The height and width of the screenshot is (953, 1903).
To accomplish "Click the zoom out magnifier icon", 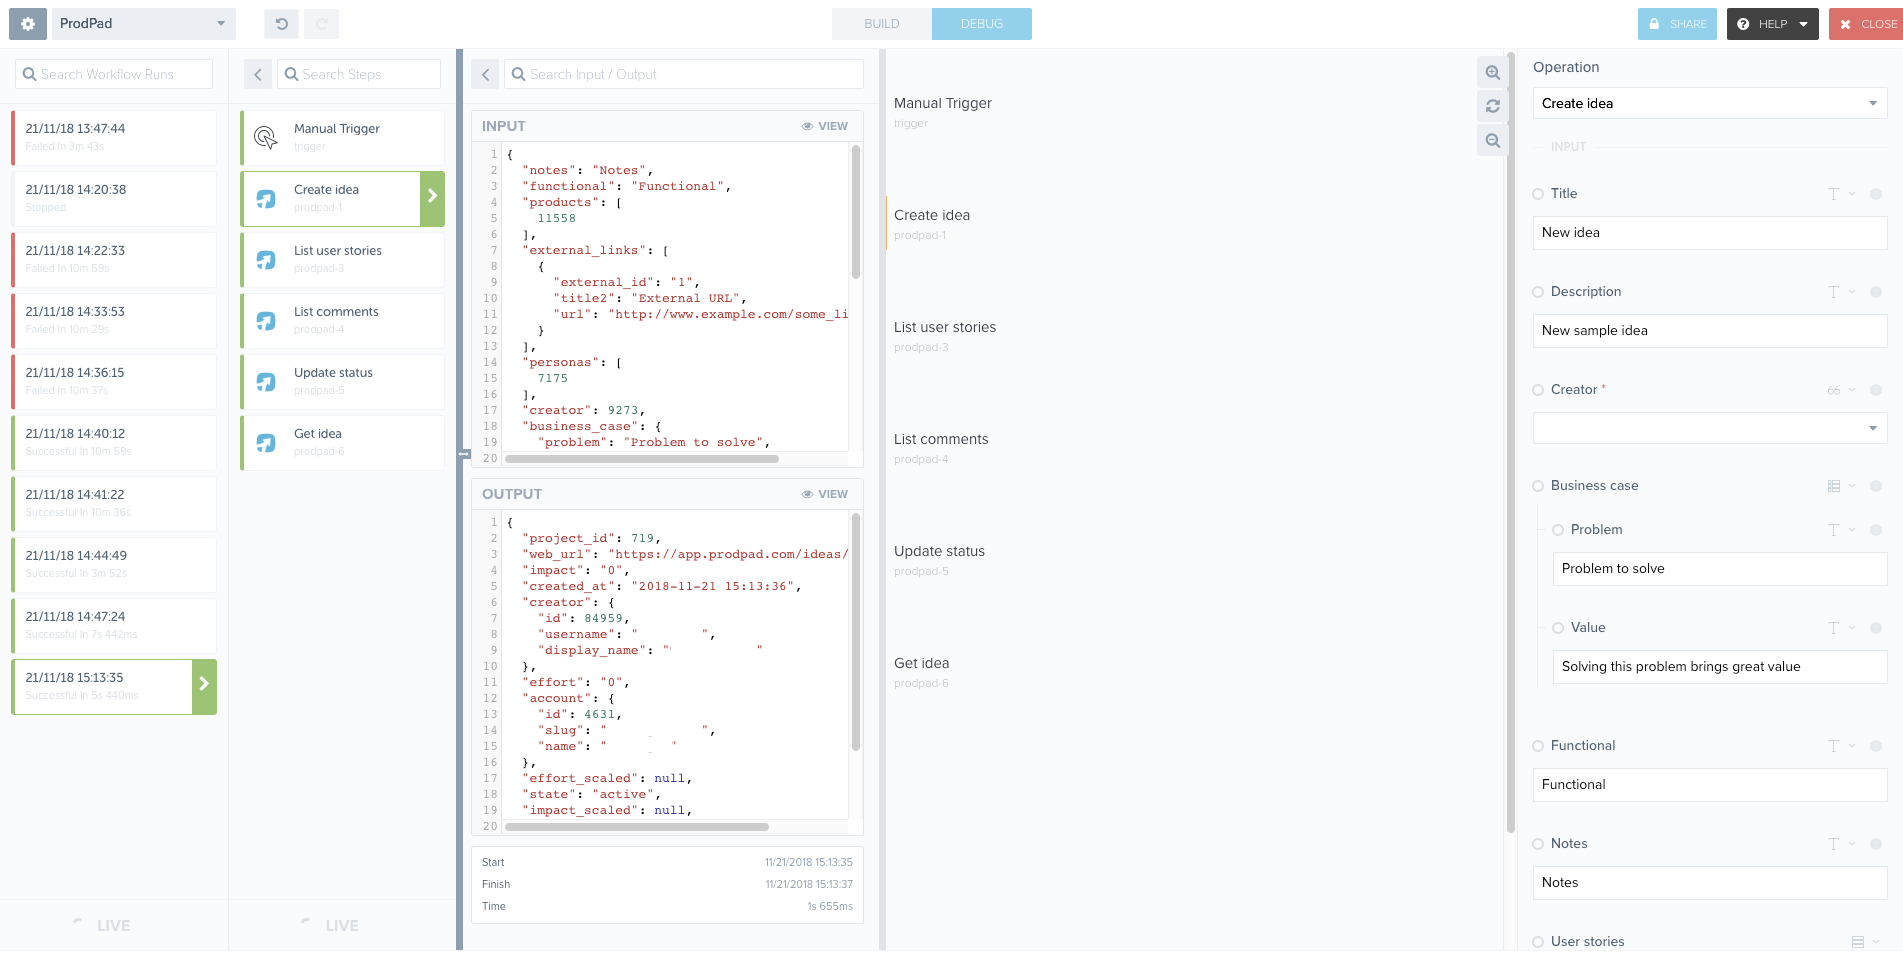I will [x=1492, y=141].
